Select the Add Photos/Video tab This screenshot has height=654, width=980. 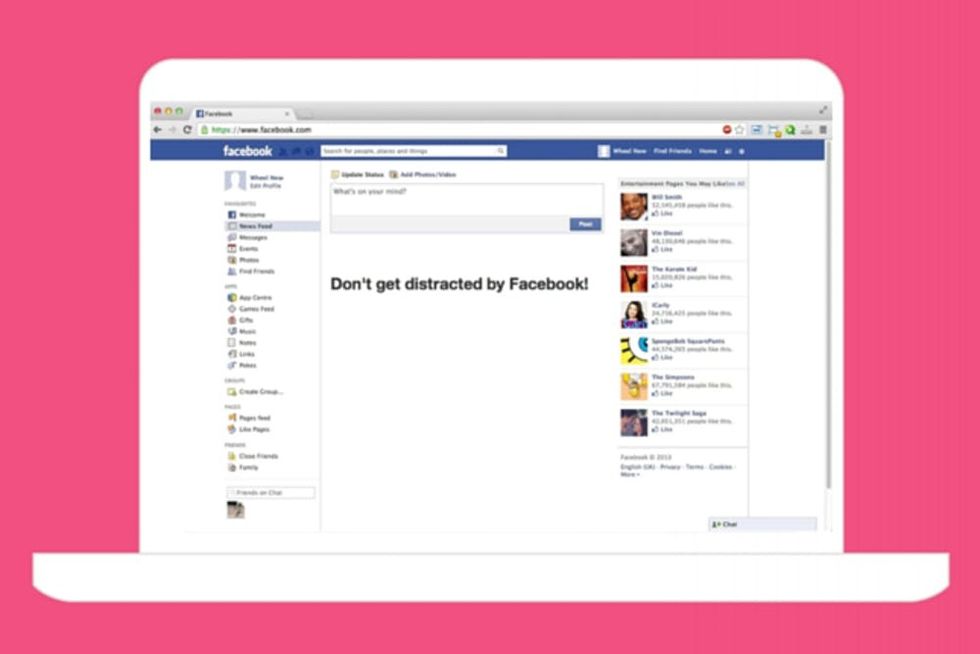423,175
